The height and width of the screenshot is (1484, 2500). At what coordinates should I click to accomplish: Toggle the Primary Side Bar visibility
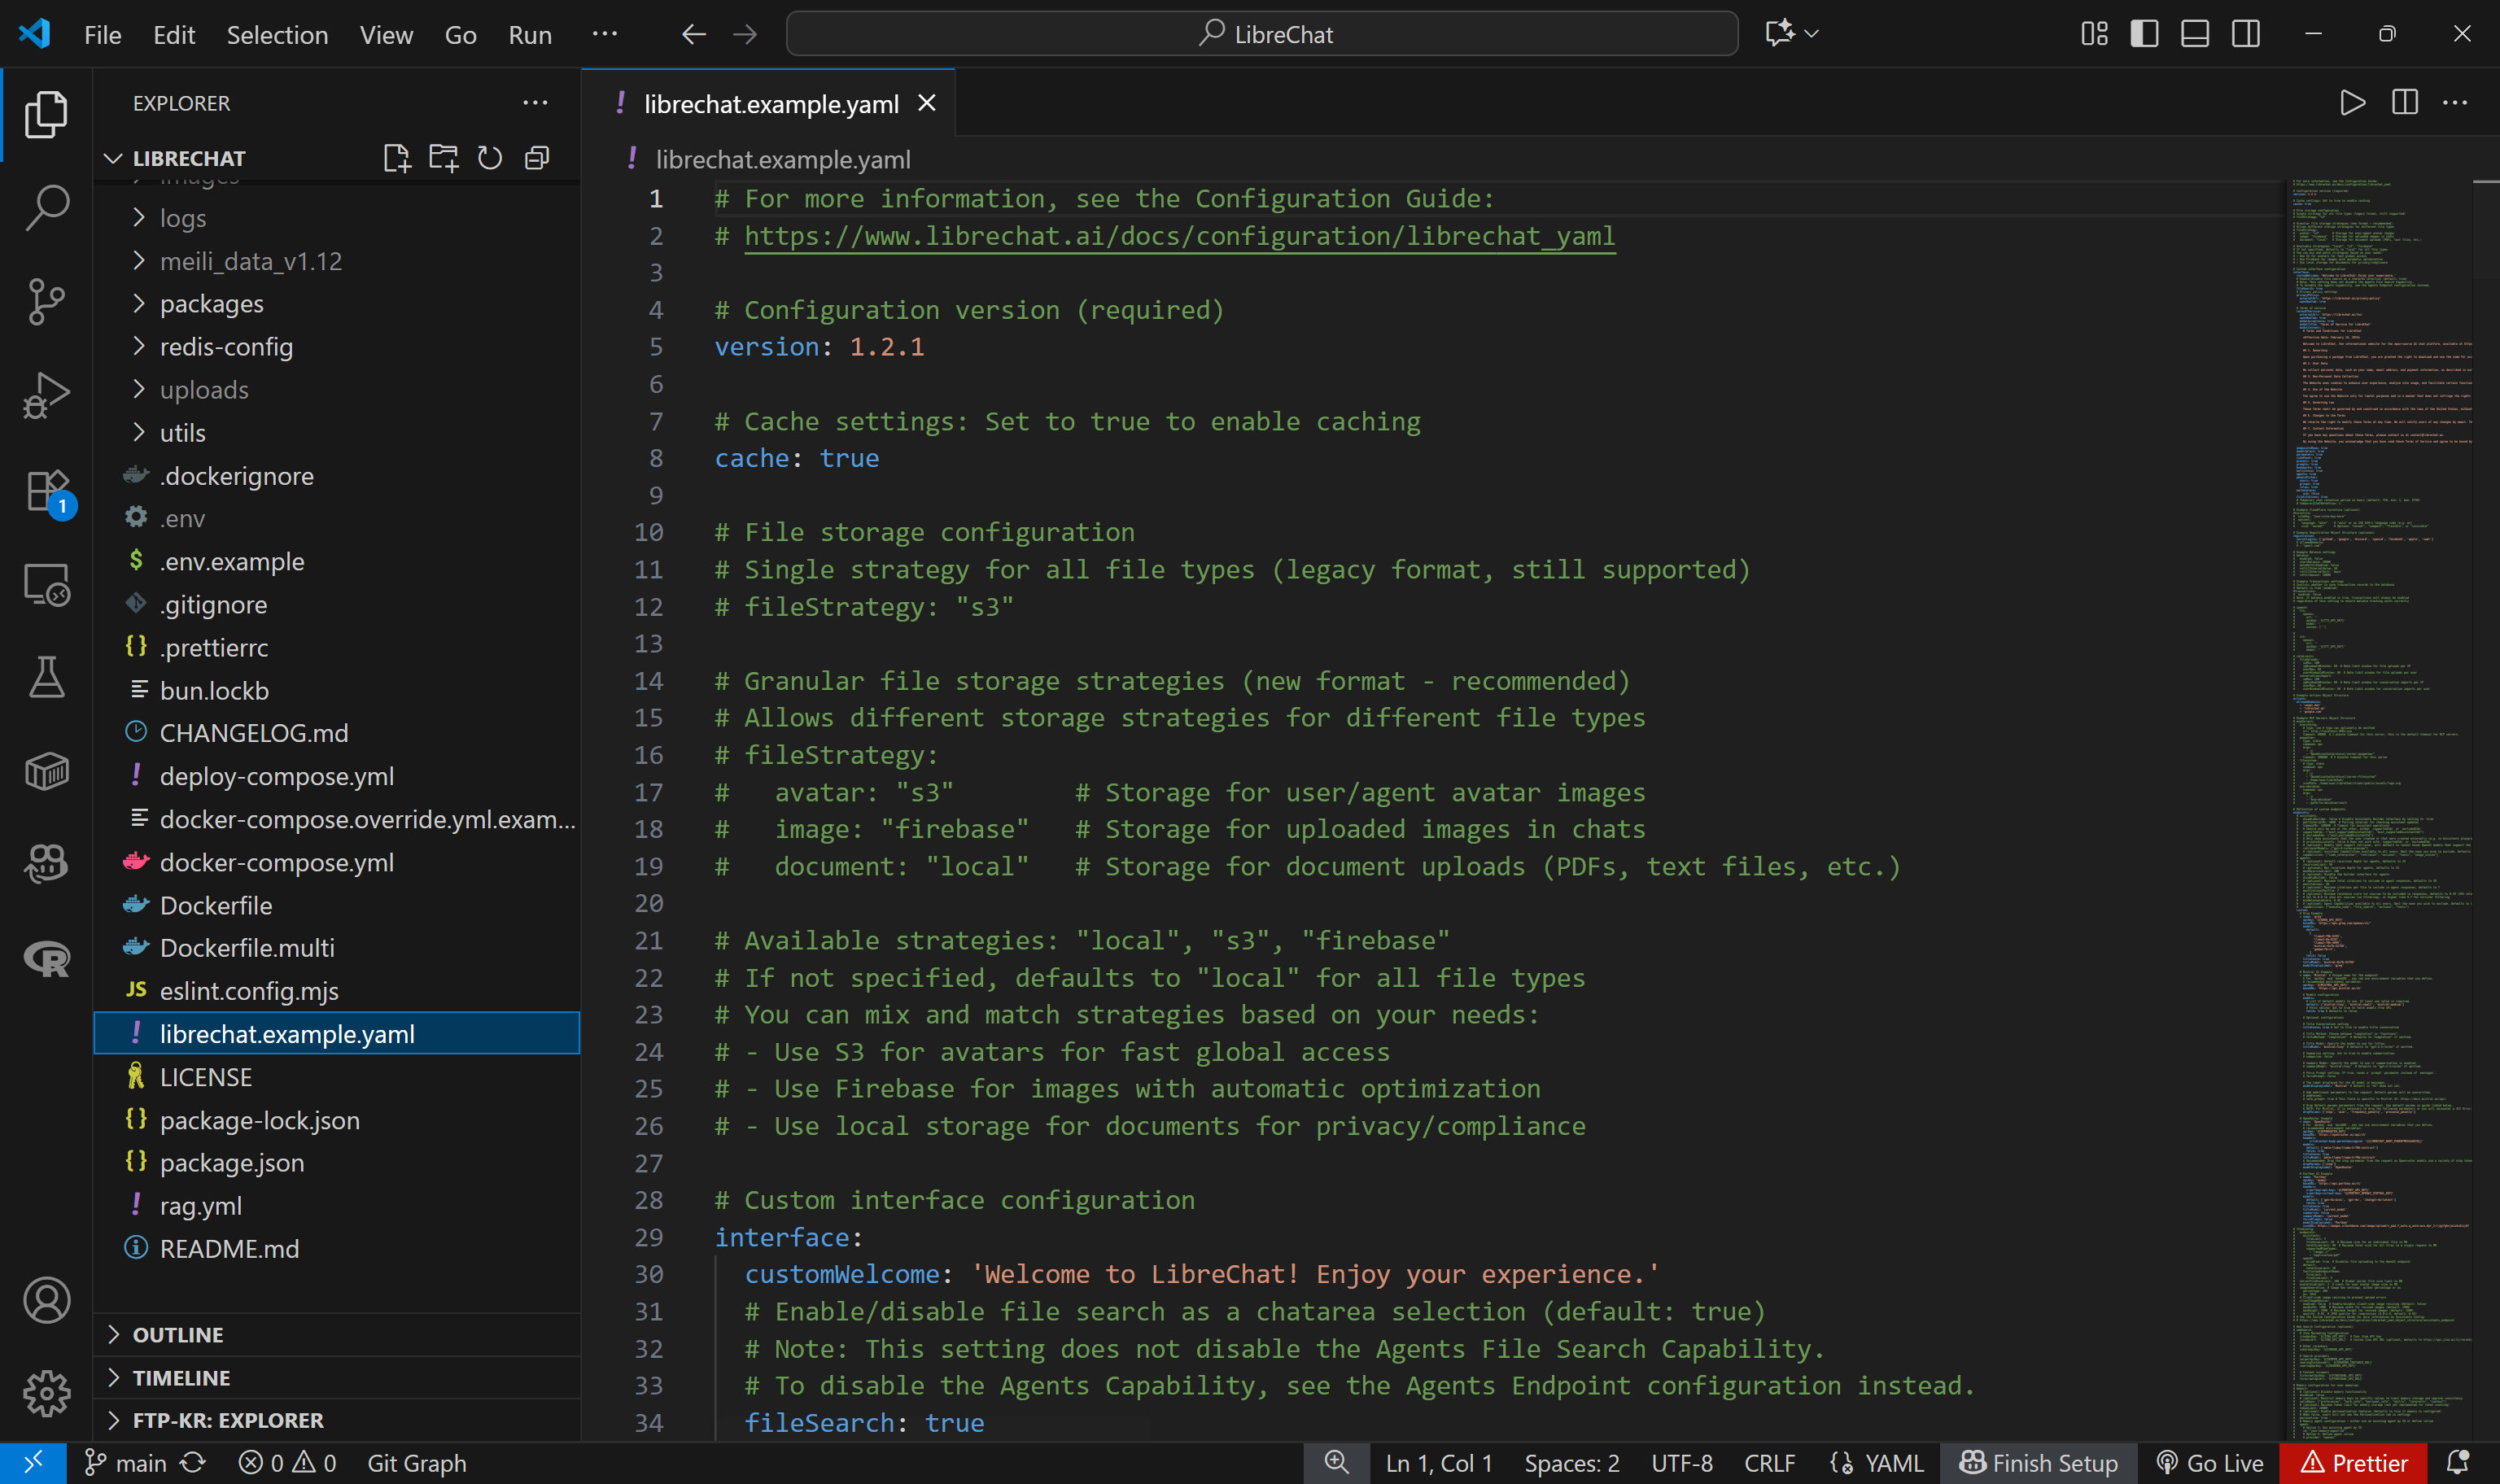[x=2144, y=33]
